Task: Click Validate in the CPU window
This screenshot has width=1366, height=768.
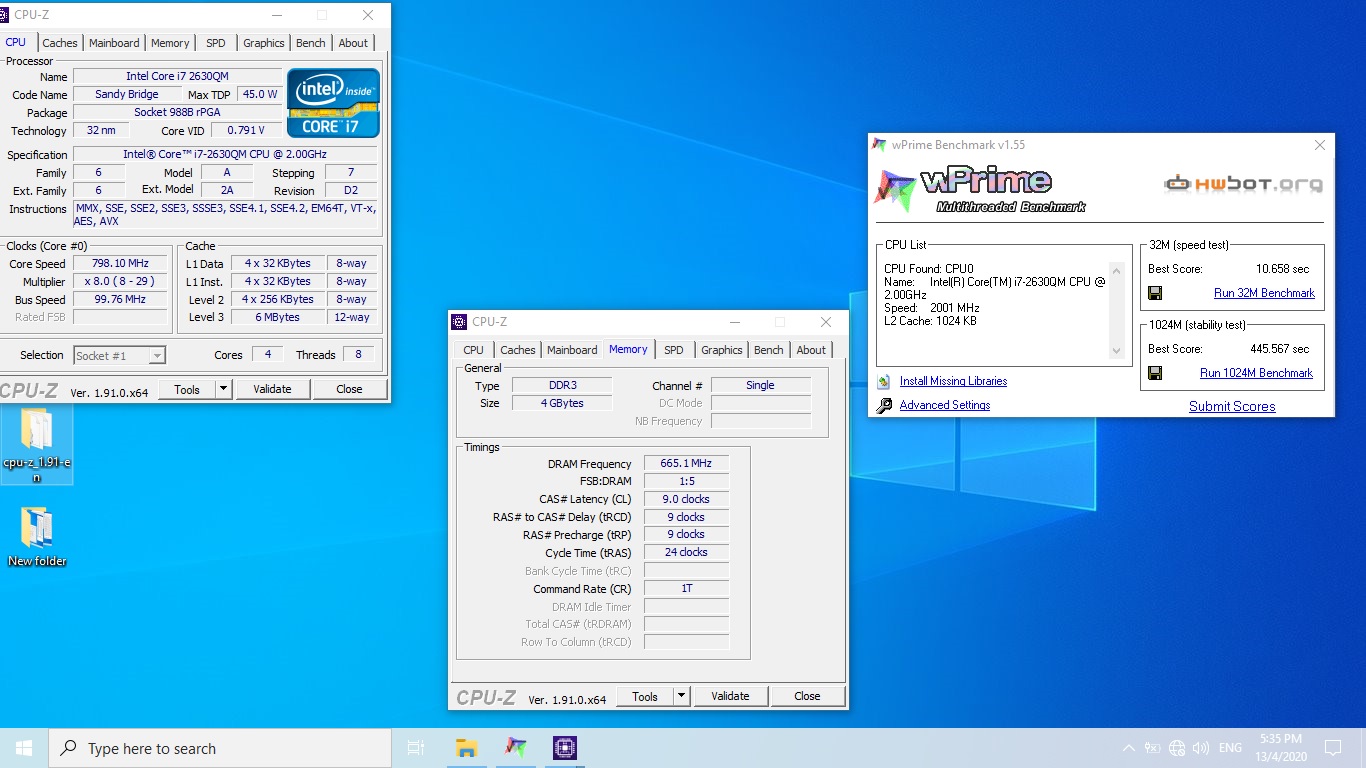Action: 272,389
